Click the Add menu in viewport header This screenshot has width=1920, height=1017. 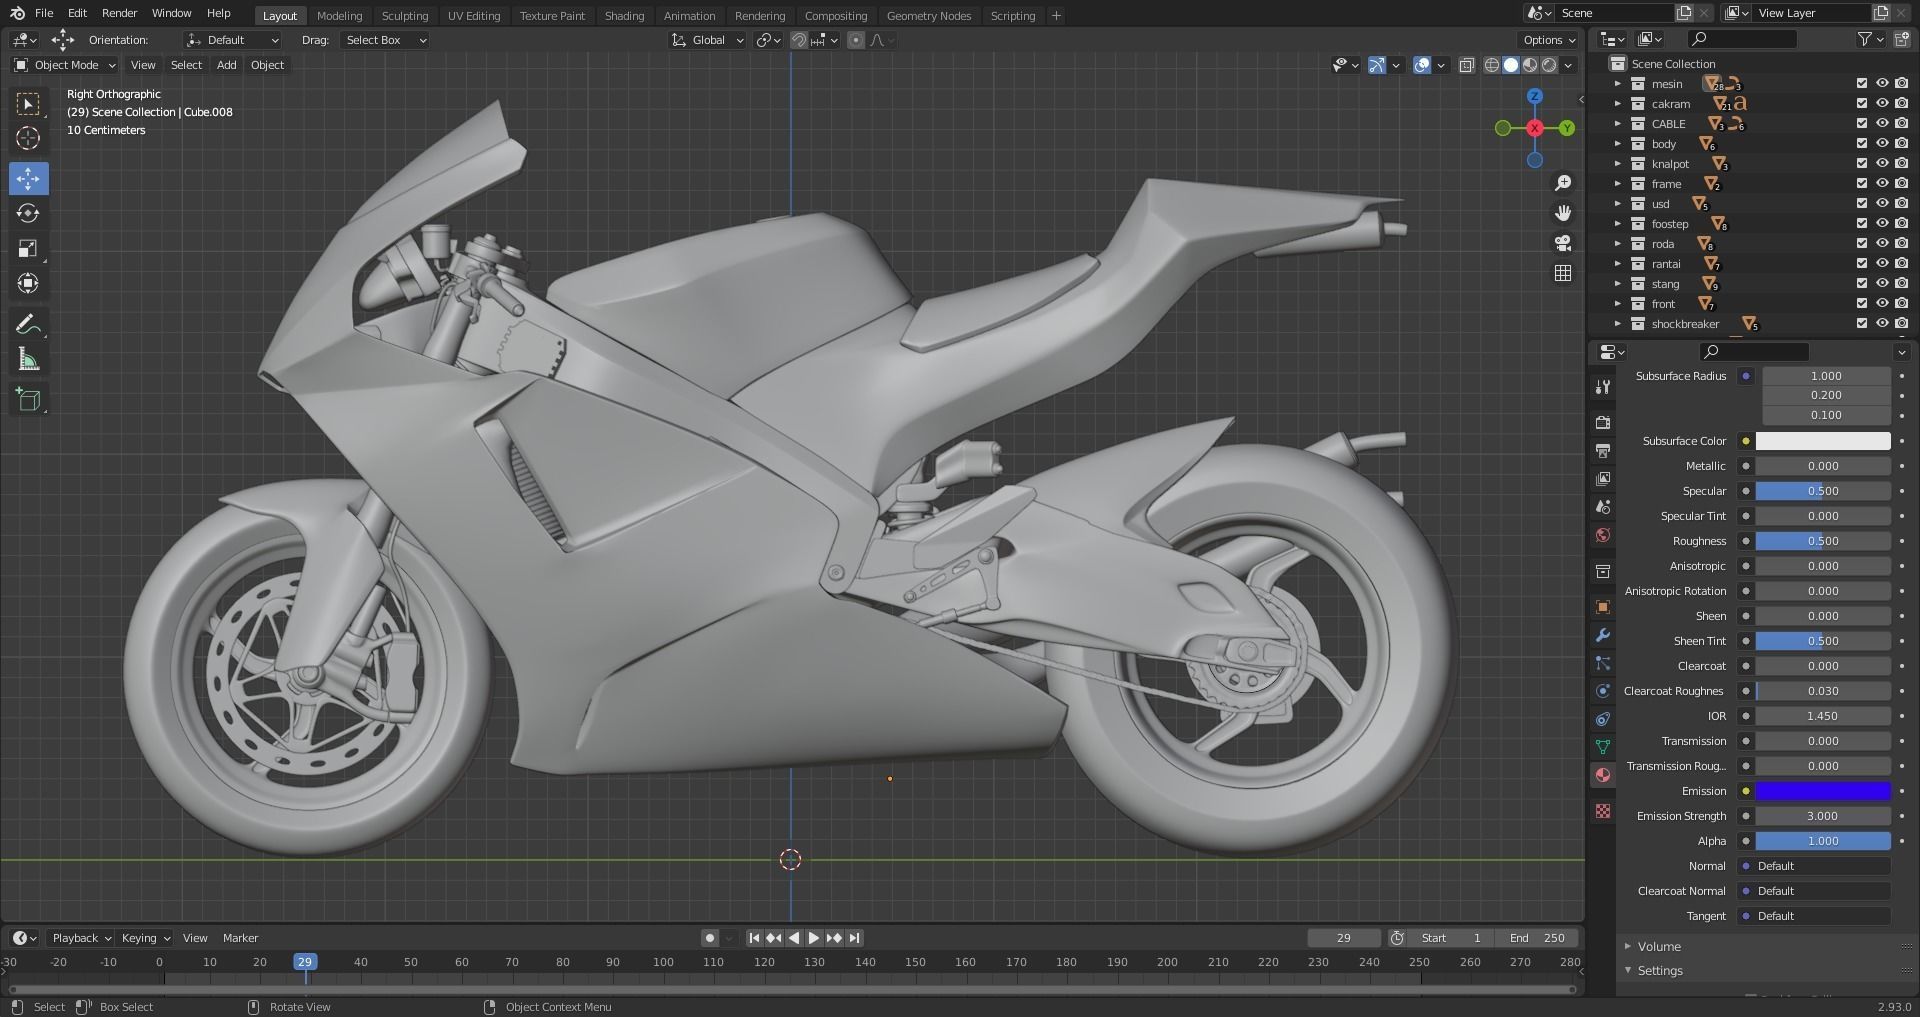227,65
